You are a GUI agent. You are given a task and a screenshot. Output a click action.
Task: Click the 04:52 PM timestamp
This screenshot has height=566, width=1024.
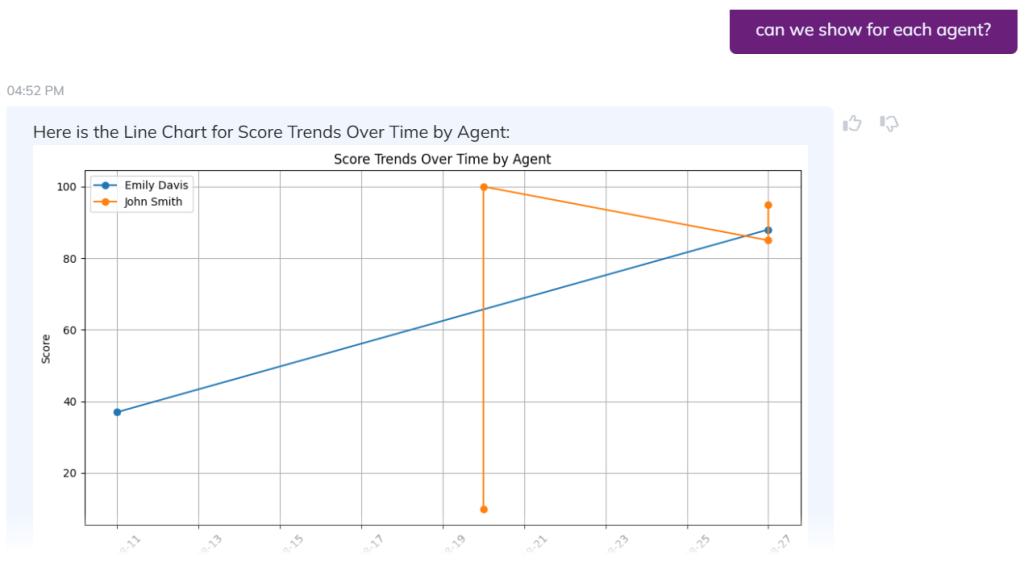35,91
